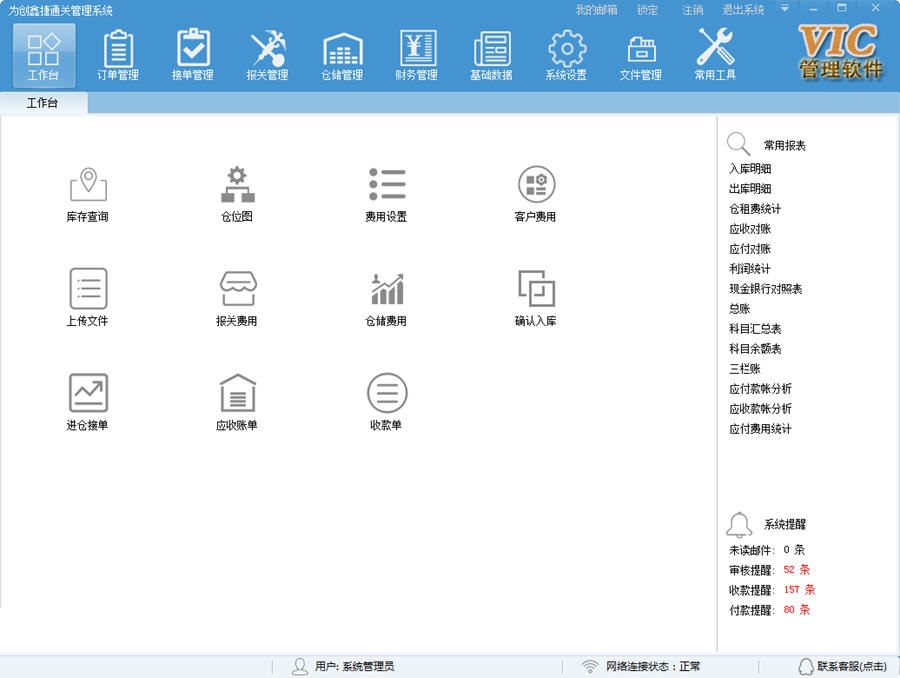Open the 应付对账 report
This screenshot has height=678, width=900.
pyautogui.click(x=750, y=249)
